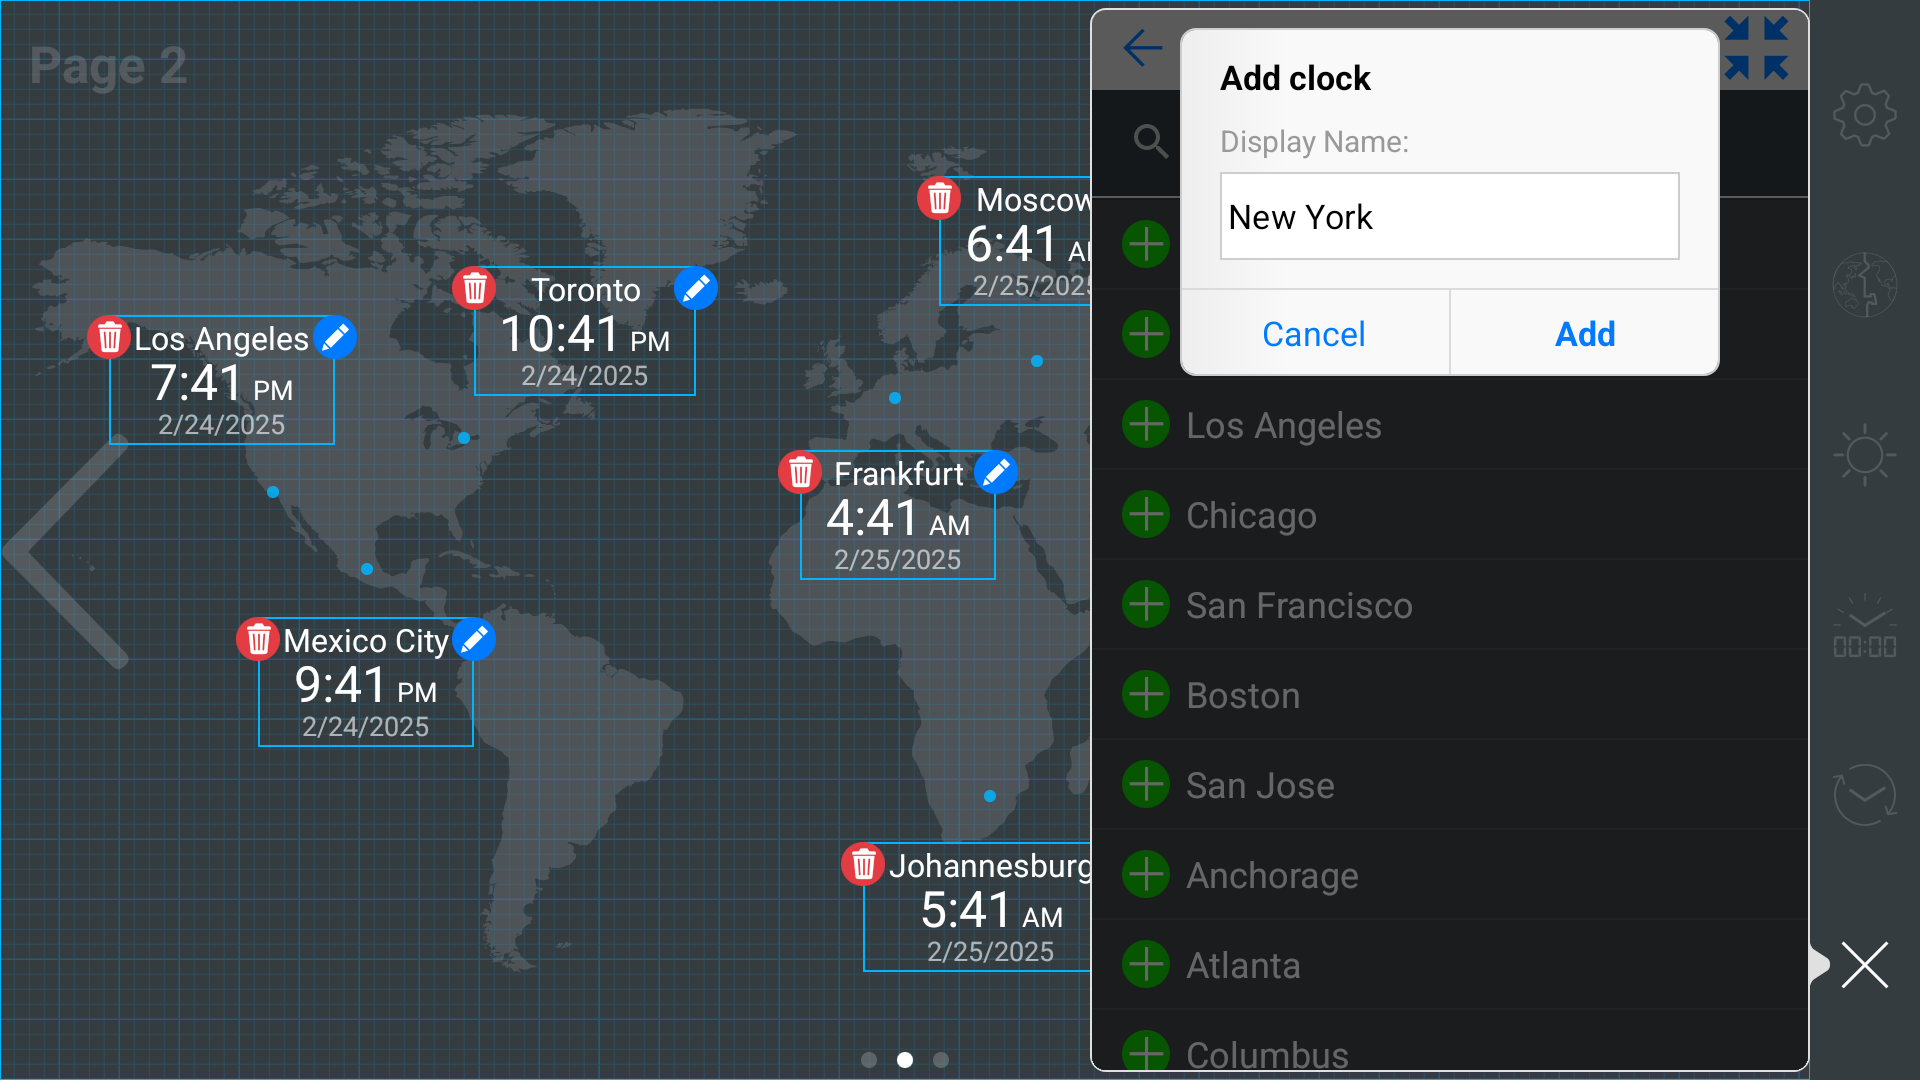
Task: Collapse panel with shrink arrows icon
Action: click(x=1756, y=48)
